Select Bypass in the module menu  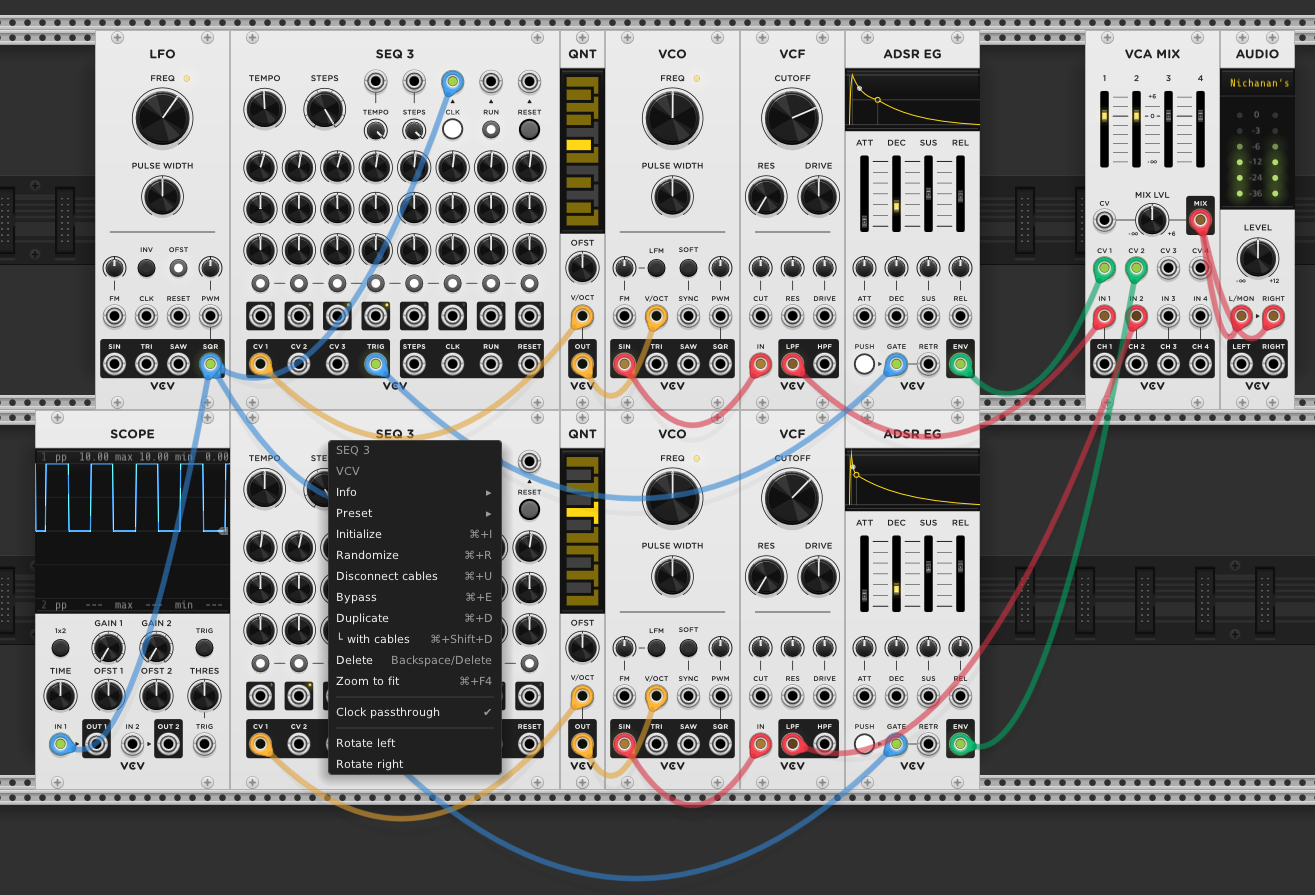pyautogui.click(x=414, y=597)
